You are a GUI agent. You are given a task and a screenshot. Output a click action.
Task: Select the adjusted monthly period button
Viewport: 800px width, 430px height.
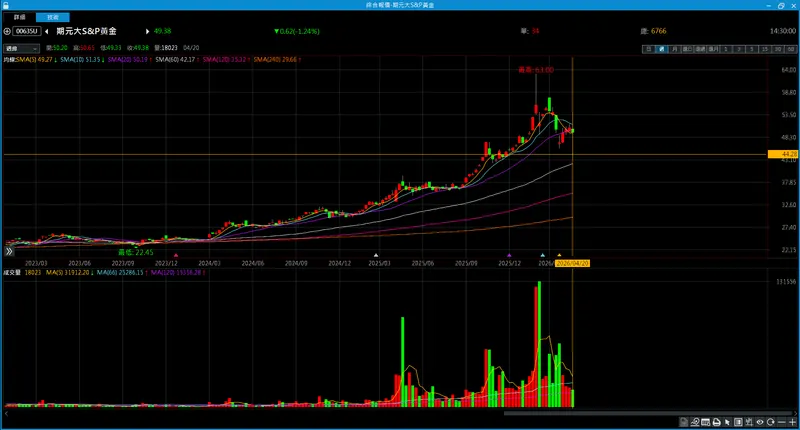pyautogui.click(x=713, y=49)
